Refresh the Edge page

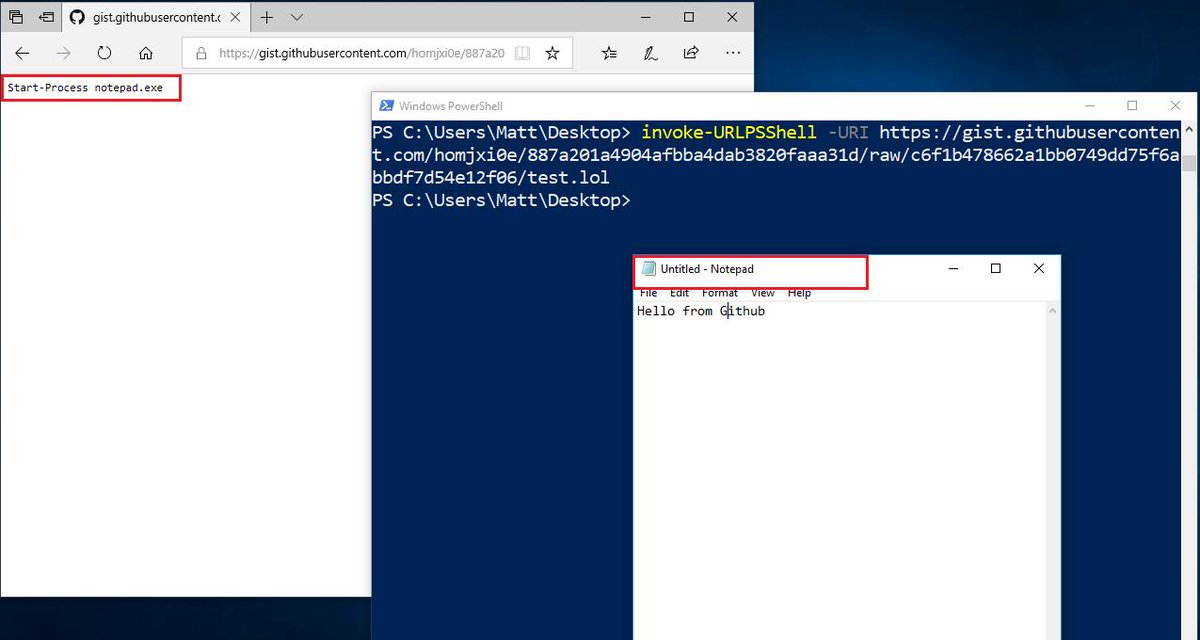coord(104,53)
